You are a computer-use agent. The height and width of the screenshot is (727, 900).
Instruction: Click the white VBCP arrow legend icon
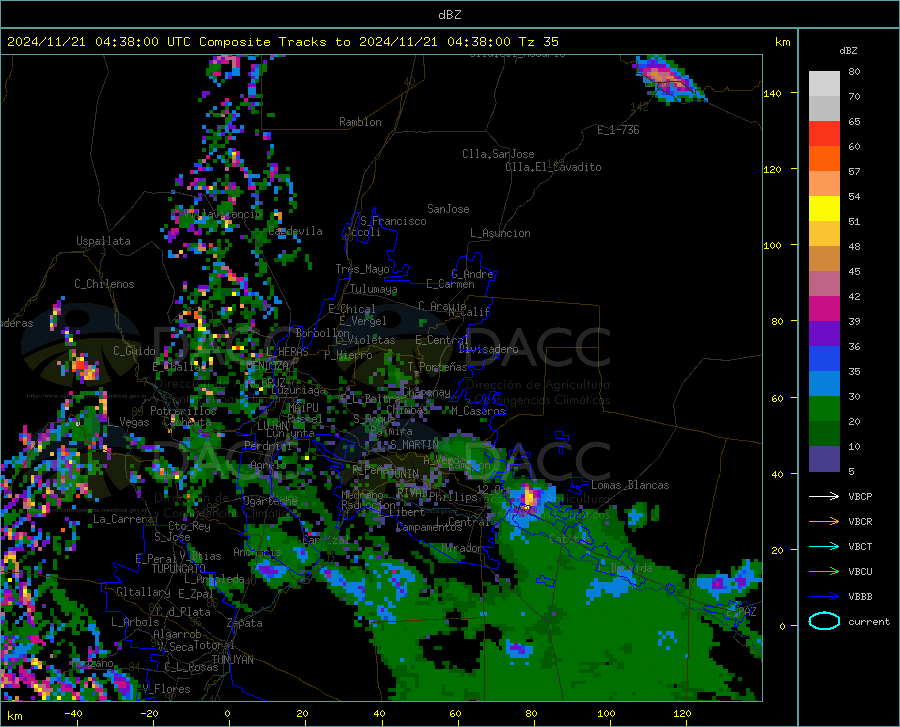click(x=824, y=496)
